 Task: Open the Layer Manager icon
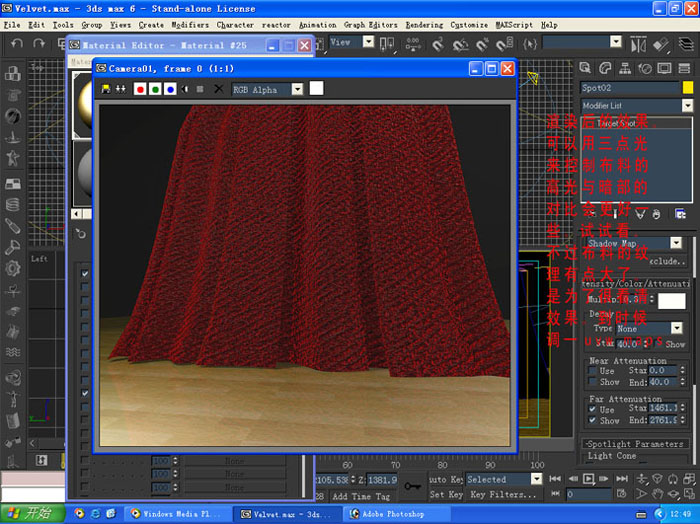pyautogui.click(x=686, y=44)
